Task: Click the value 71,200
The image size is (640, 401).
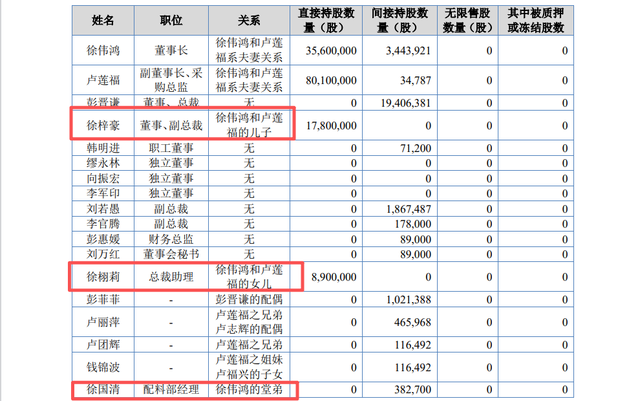Action: tap(416, 148)
